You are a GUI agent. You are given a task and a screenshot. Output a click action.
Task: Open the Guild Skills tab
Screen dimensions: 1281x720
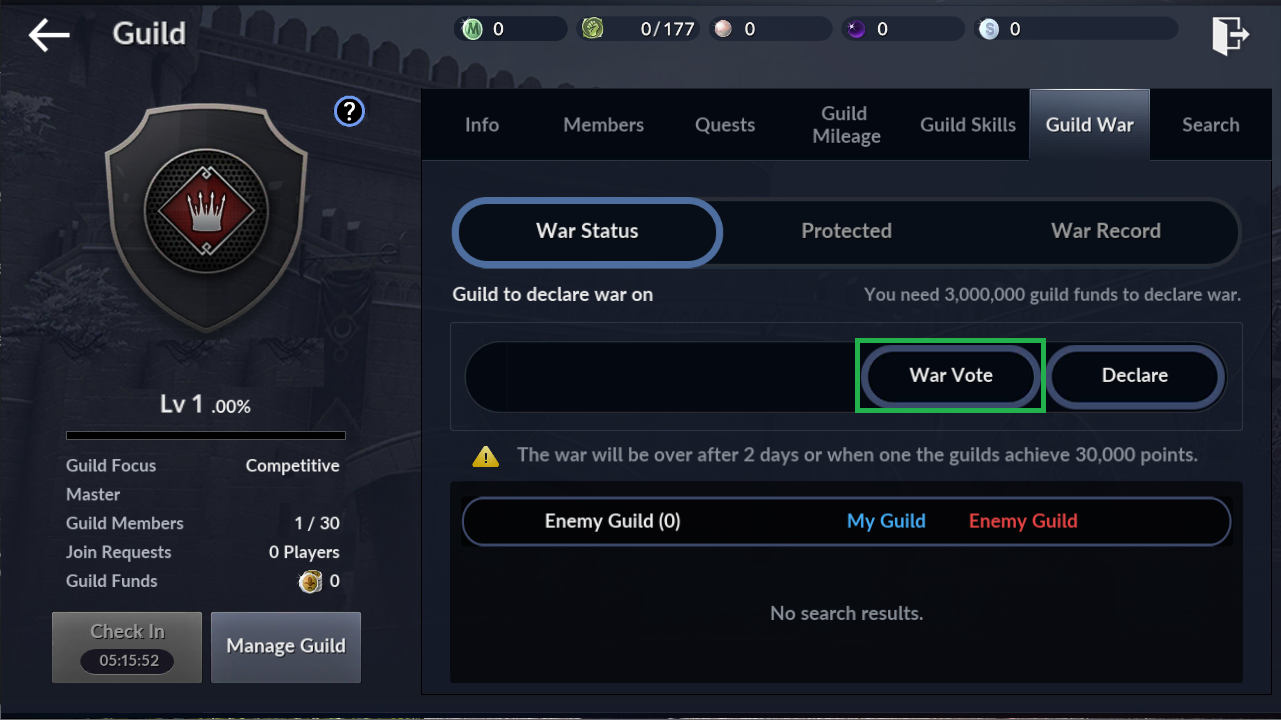click(x=968, y=125)
